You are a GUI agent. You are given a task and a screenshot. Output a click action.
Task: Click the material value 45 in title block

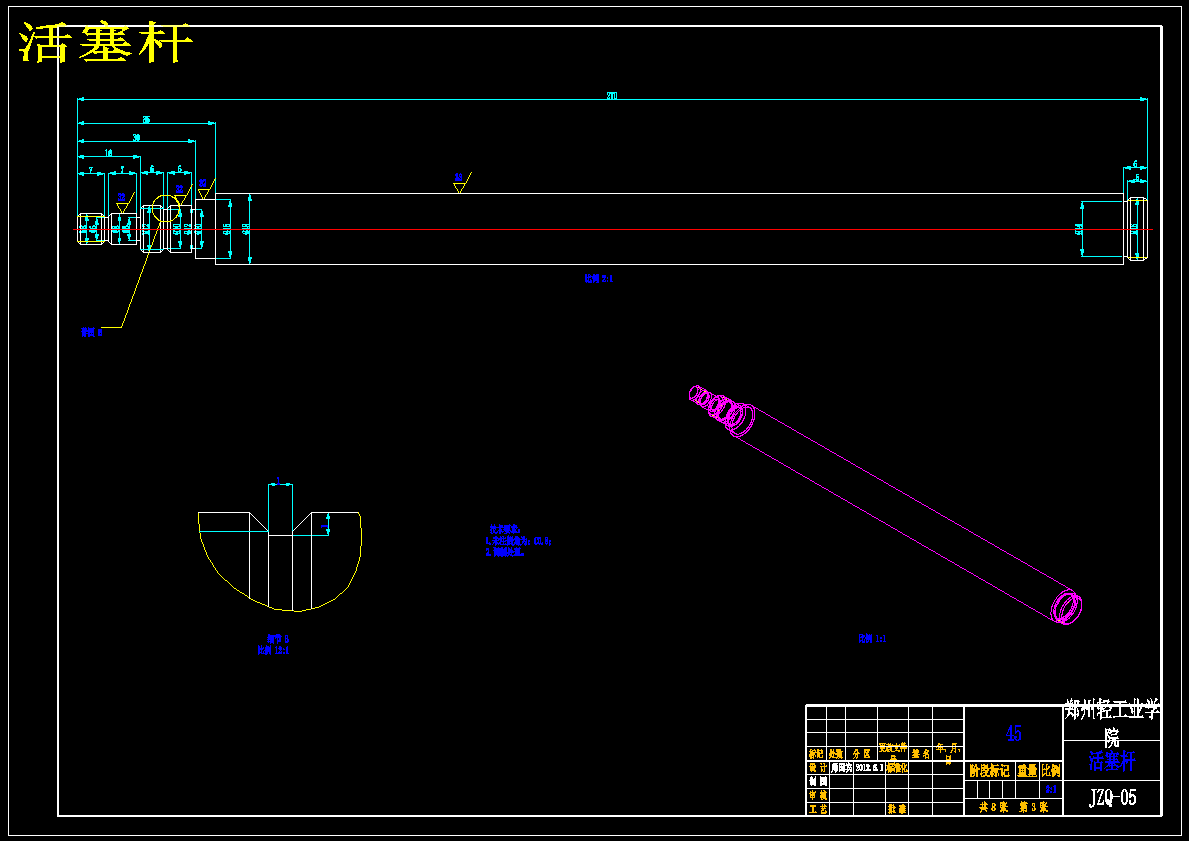[x=1013, y=733]
